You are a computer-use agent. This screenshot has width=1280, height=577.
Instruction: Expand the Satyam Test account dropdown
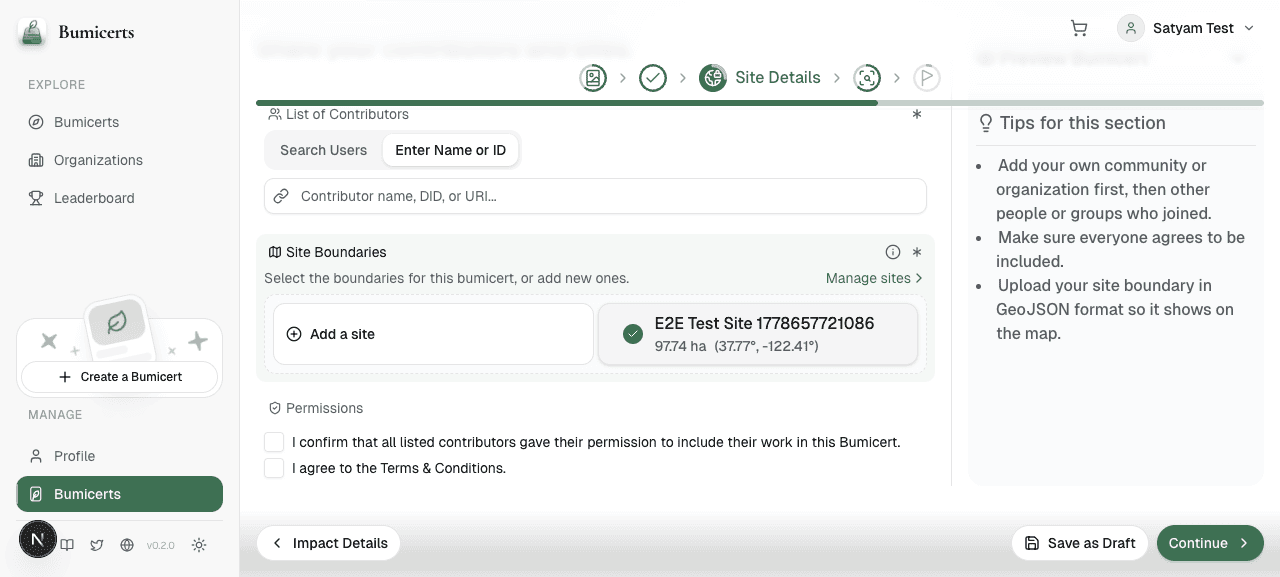point(1186,28)
